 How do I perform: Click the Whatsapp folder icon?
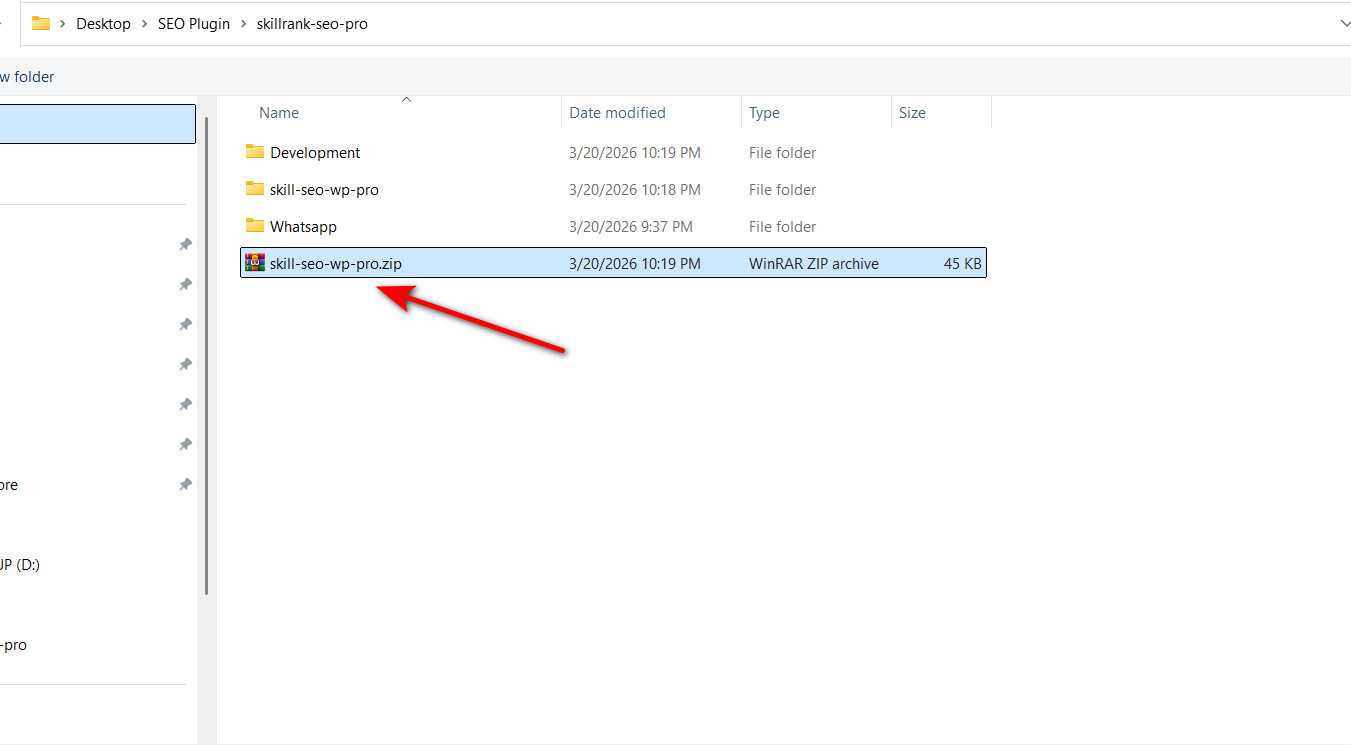[x=254, y=226]
